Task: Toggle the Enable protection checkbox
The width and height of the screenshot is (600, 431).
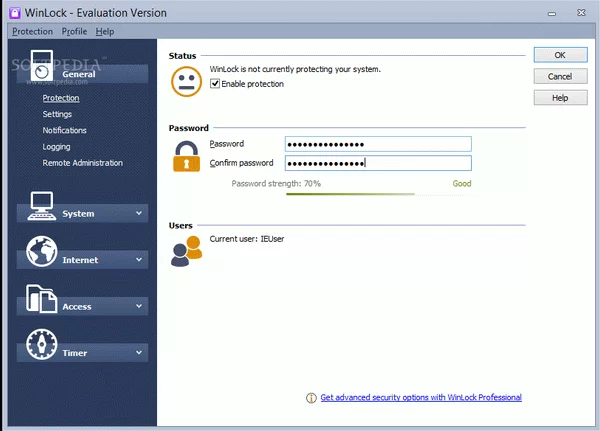Action: (x=215, y=84)
